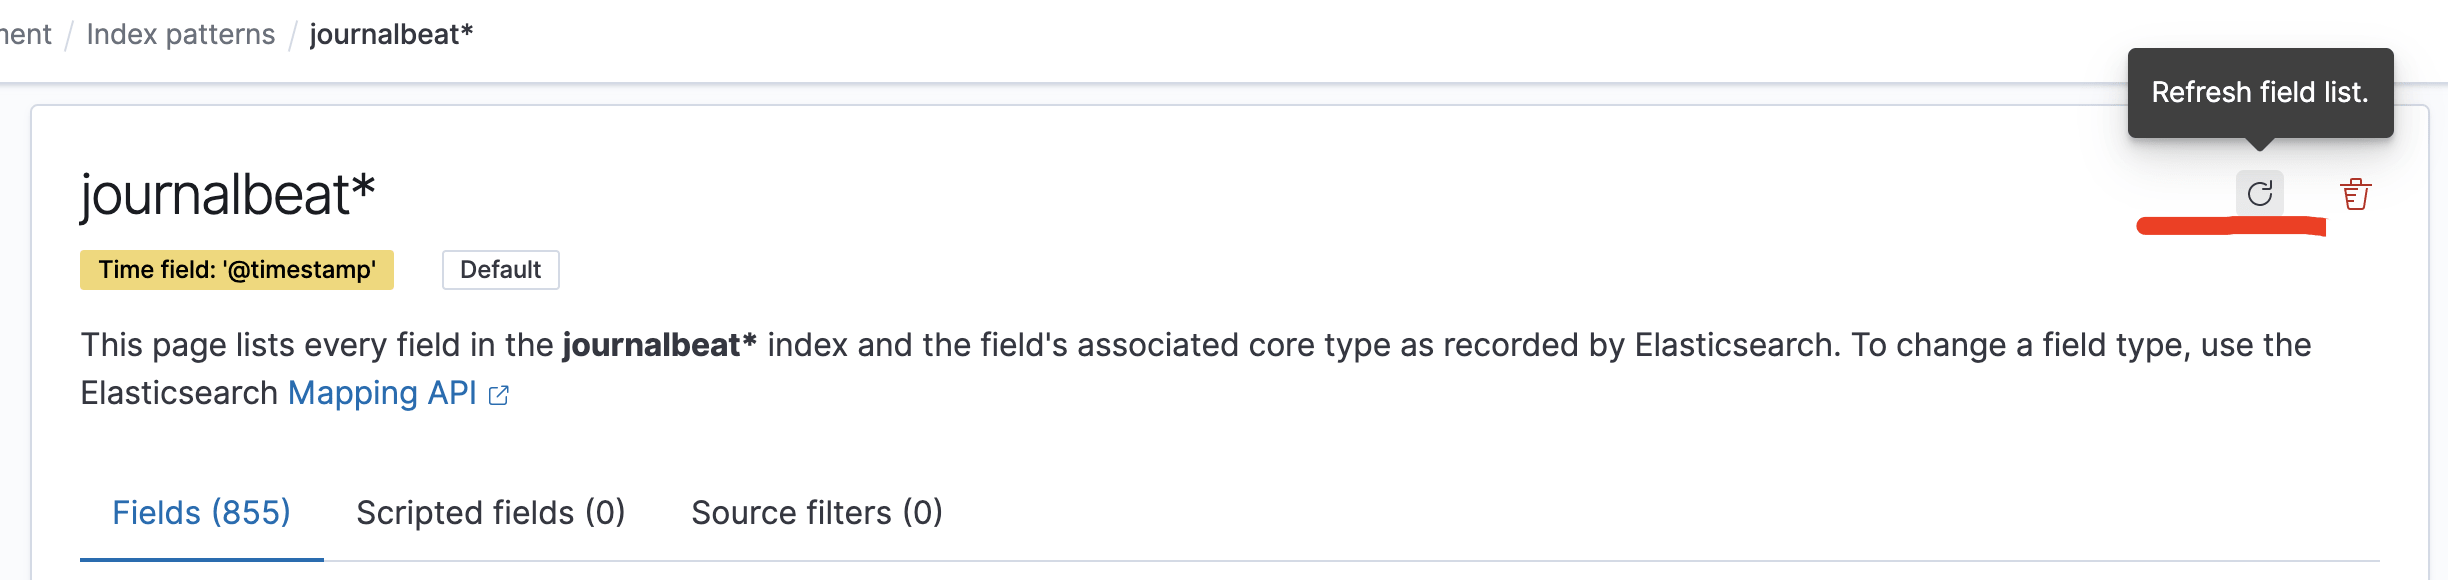This screenshot has height=580, width=2448.
Task: Click the truncated Management breadcrumb
Action: click(x=26, y=34)
